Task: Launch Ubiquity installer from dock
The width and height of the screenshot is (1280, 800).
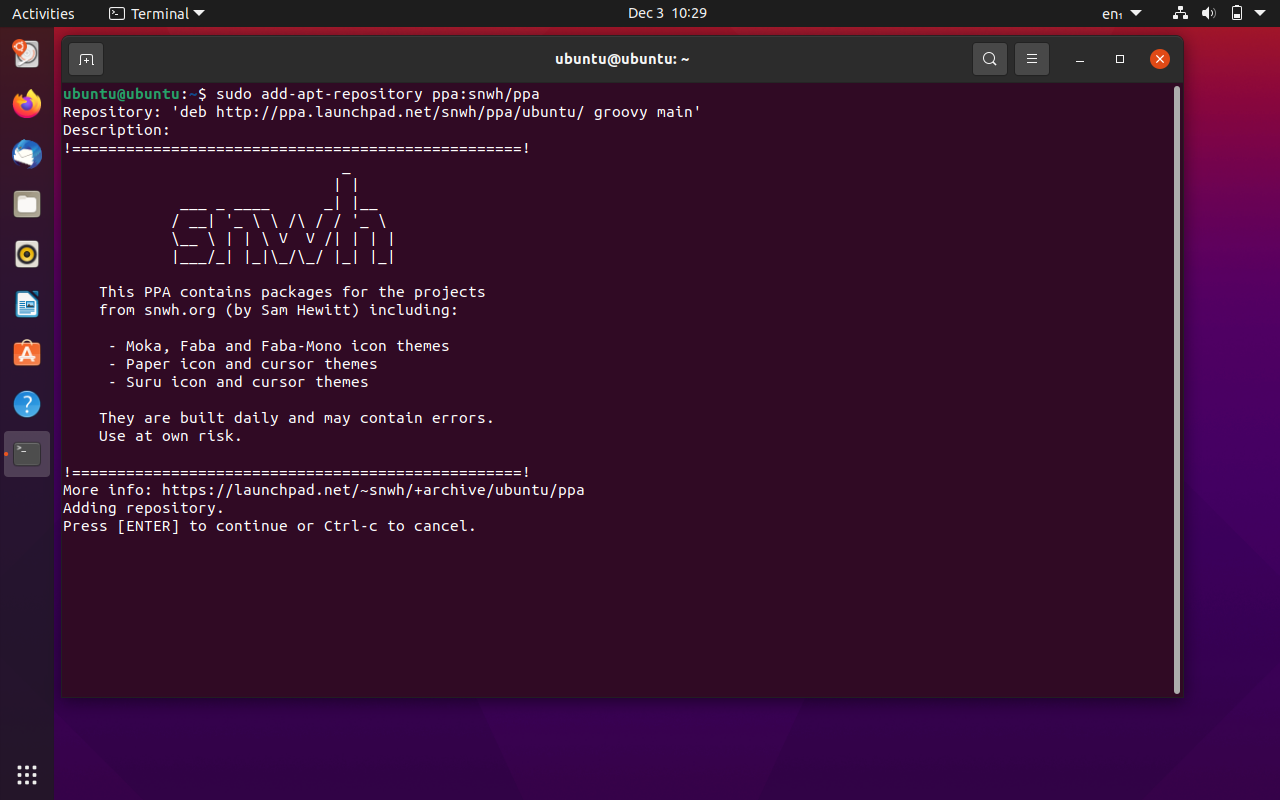Action: click(27, 53)
